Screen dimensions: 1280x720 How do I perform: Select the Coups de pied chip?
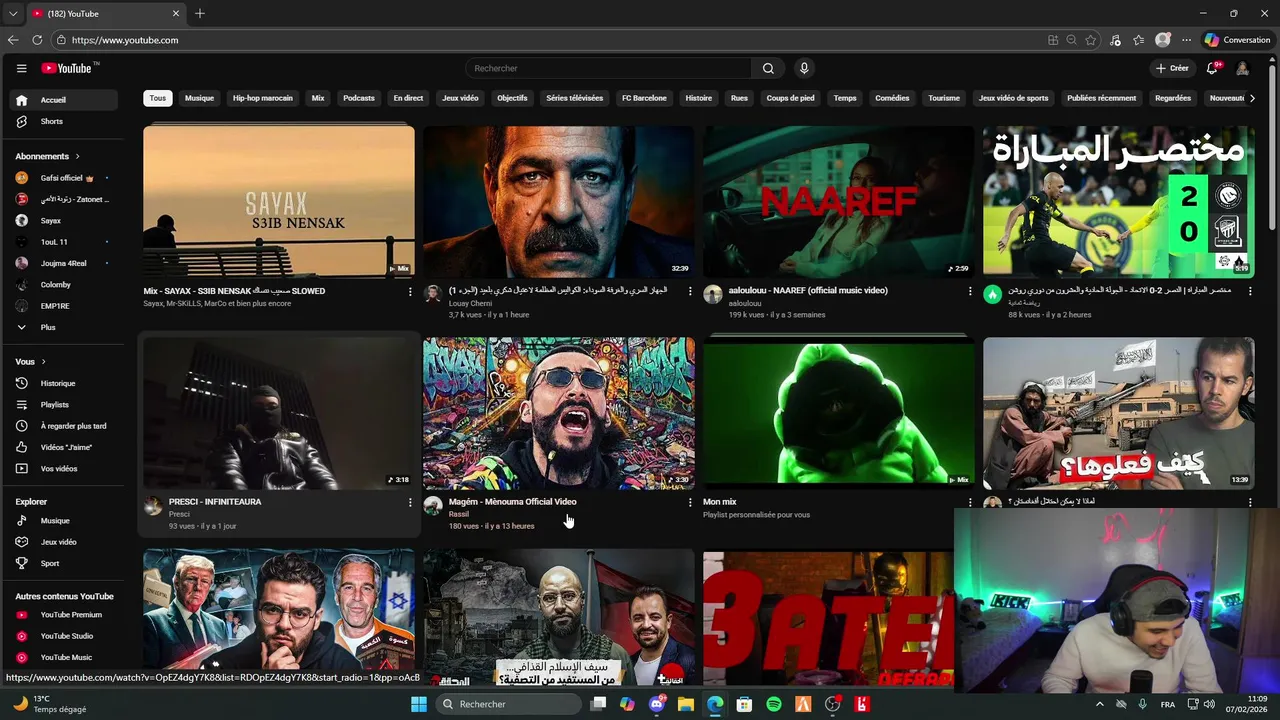[790, 98]
